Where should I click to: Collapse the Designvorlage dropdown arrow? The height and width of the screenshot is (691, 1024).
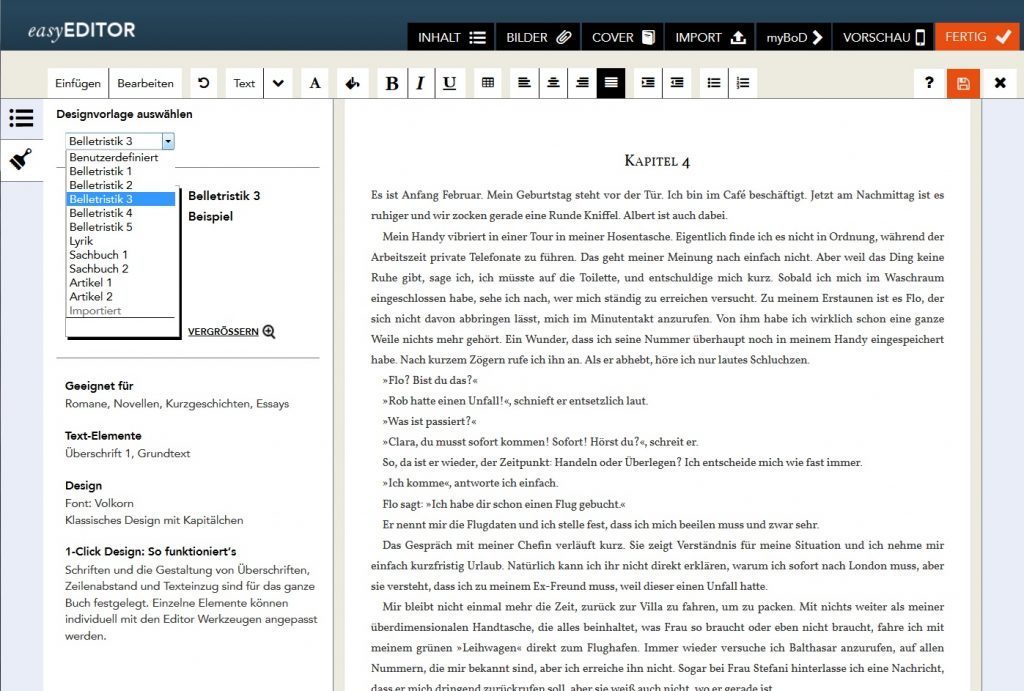coord(168,141)
